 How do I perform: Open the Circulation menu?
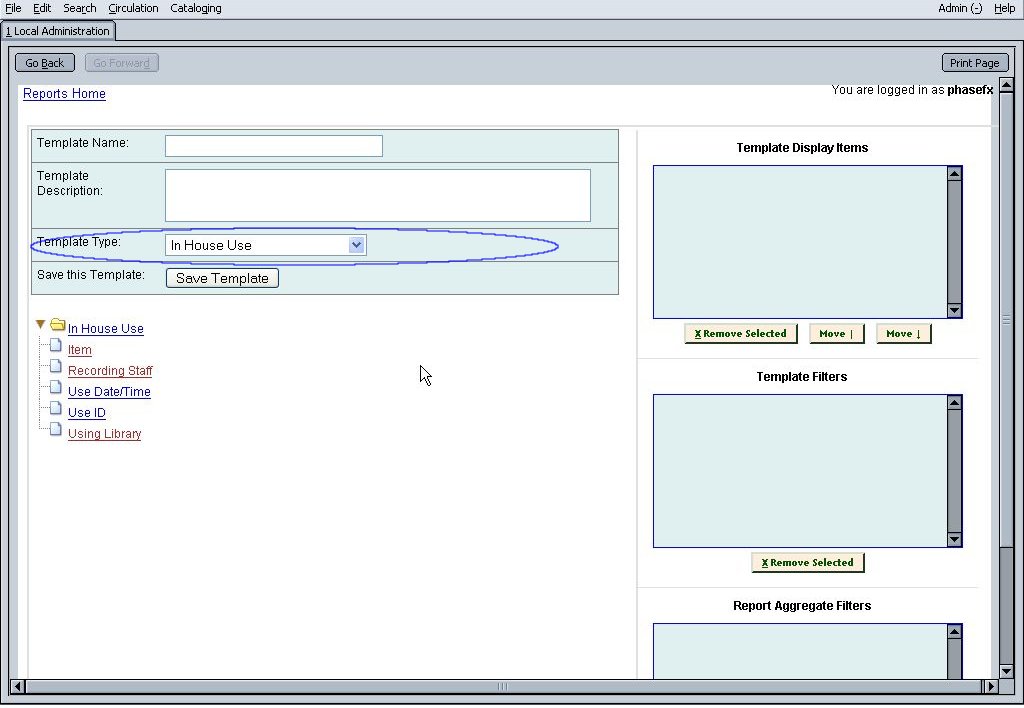pos(133,8)
